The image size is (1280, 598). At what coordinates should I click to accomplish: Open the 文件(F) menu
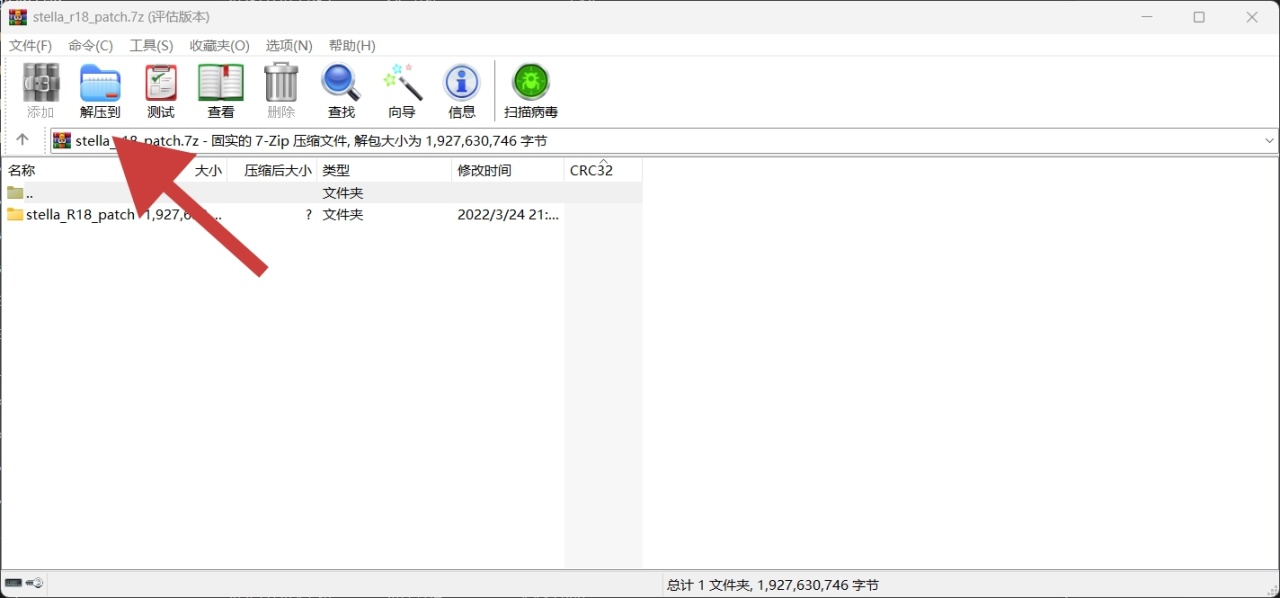click(x=30, y=45)
